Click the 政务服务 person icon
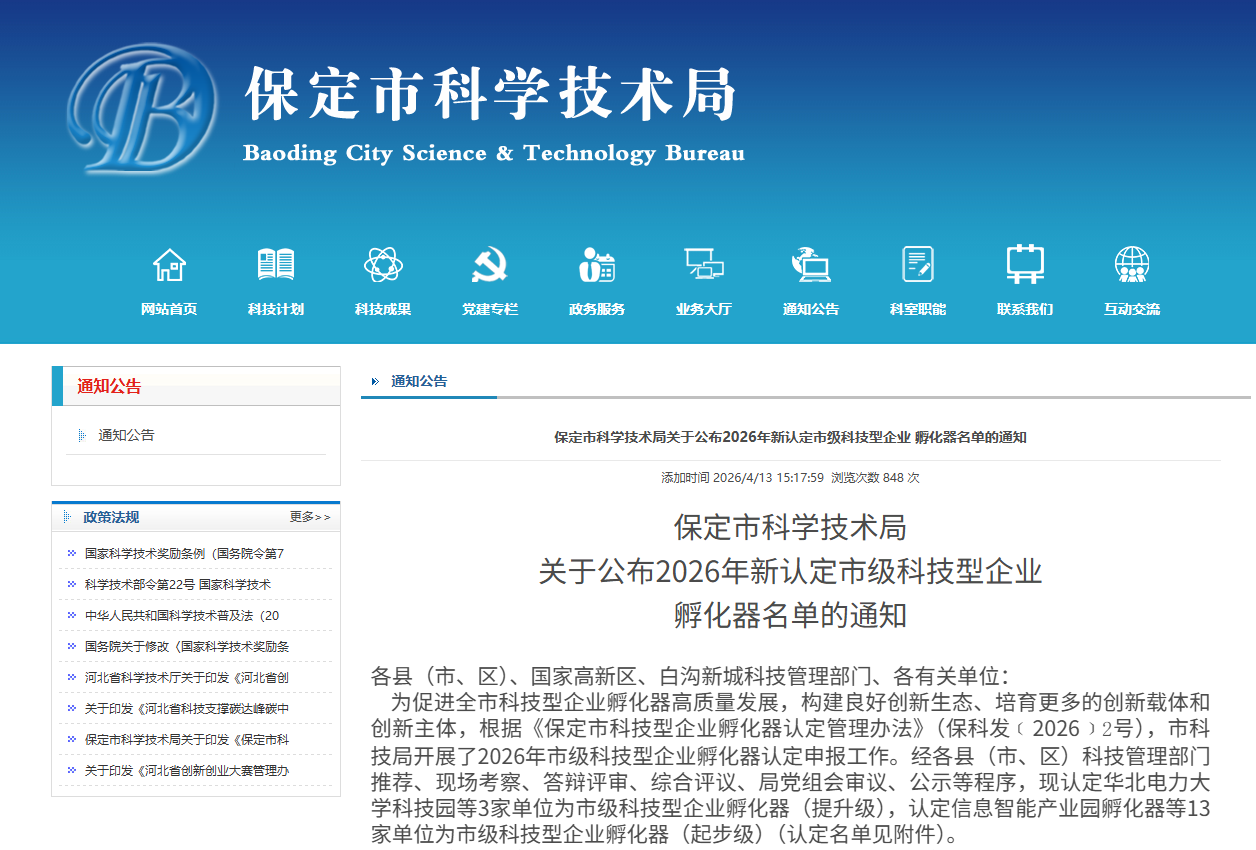Viewport: 1256px width, 850px height. click(597, 265)
